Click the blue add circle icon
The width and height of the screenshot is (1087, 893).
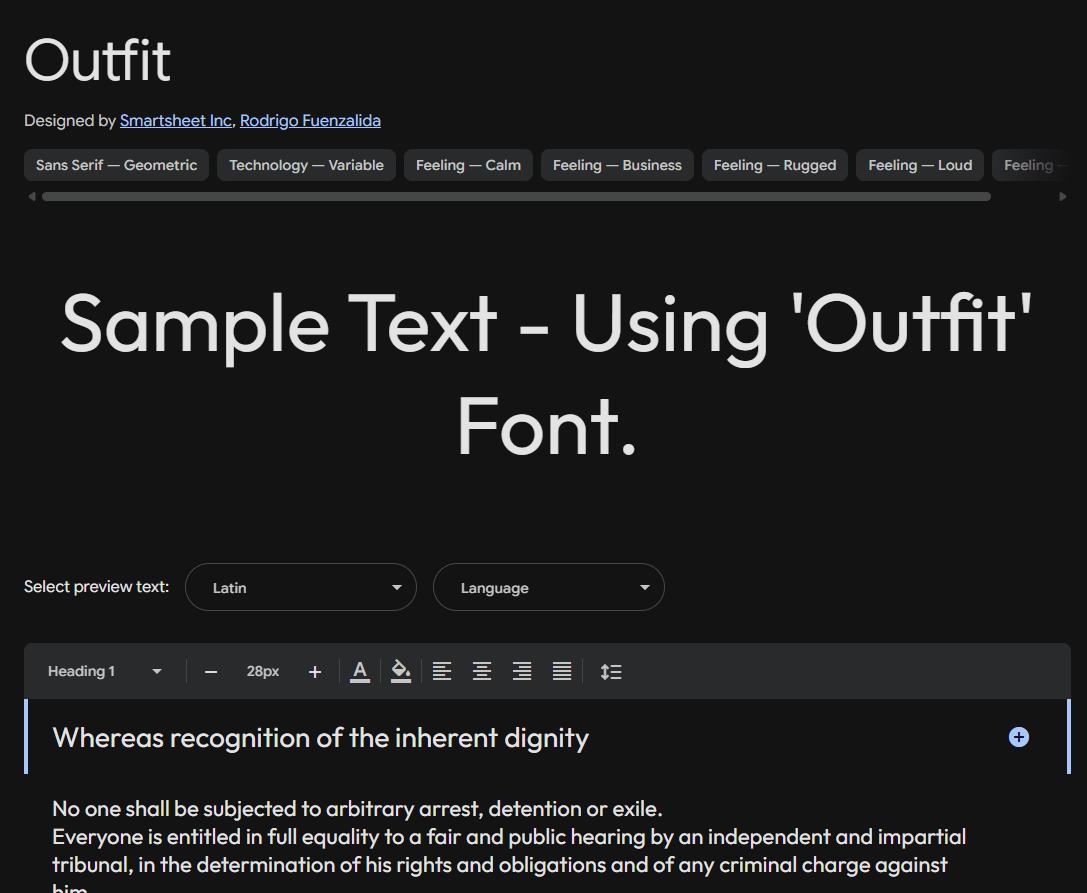(x=1018, y=737)
